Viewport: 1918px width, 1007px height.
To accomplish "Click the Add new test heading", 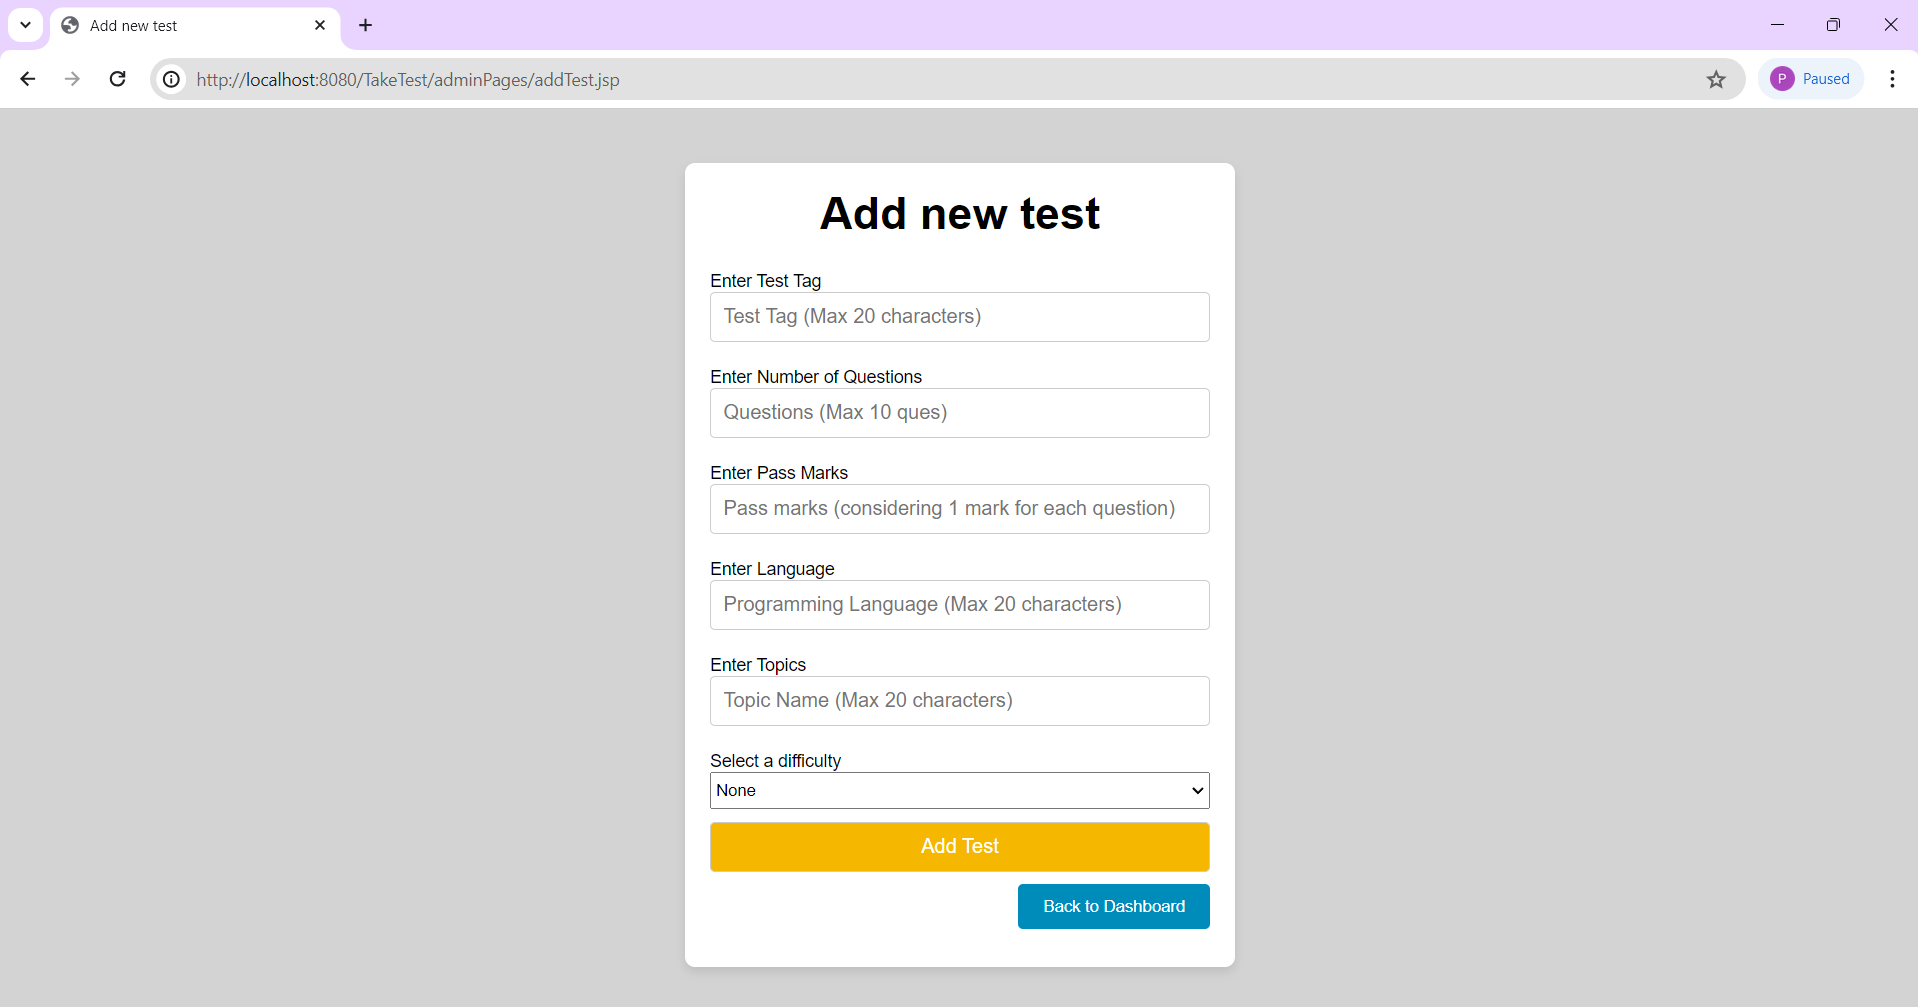I will point(960,214).
